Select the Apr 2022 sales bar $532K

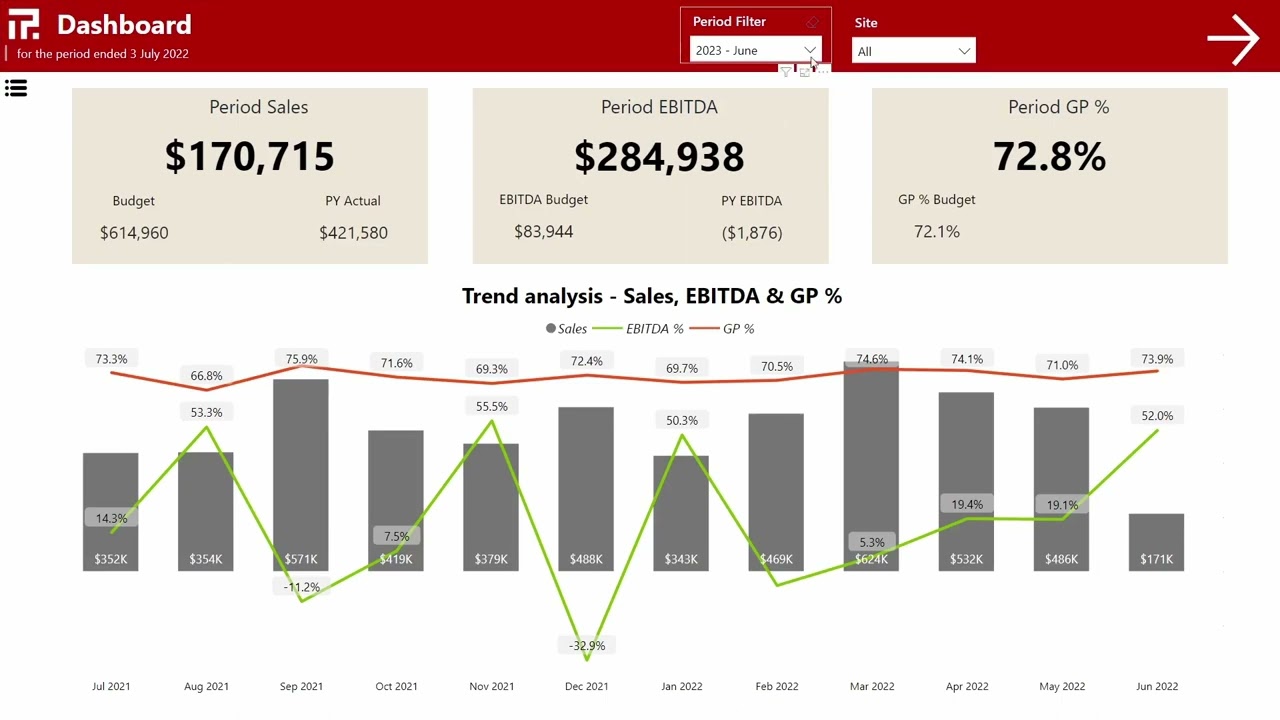tap(966, 481)
